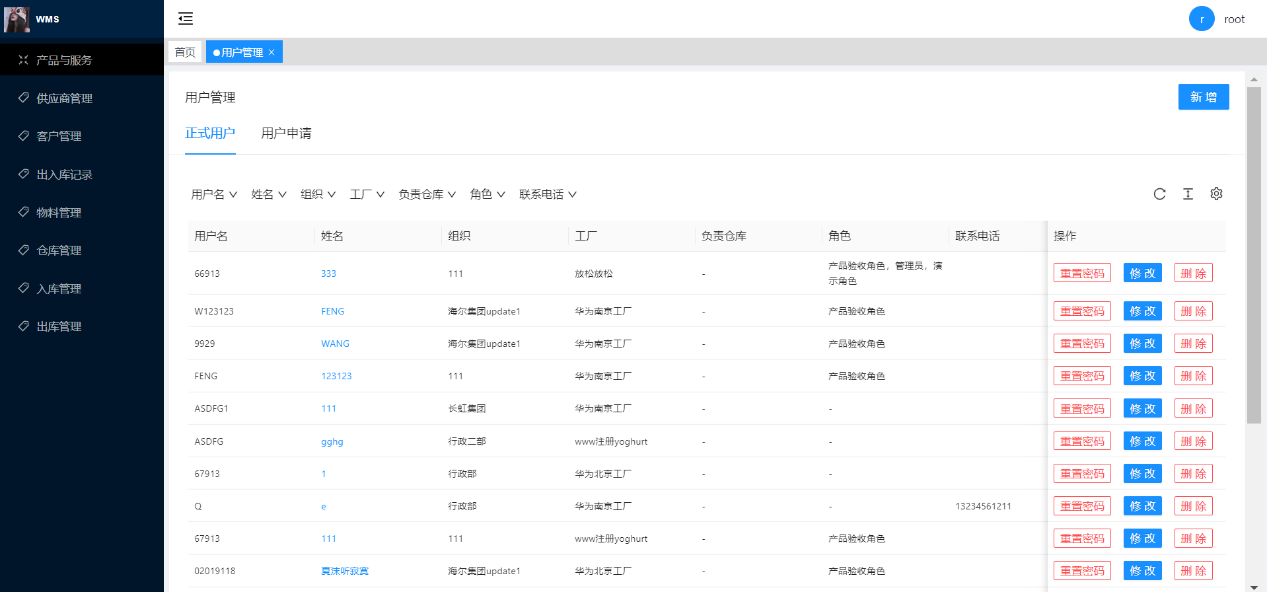Click the root user avatar

click(1201, 19)
